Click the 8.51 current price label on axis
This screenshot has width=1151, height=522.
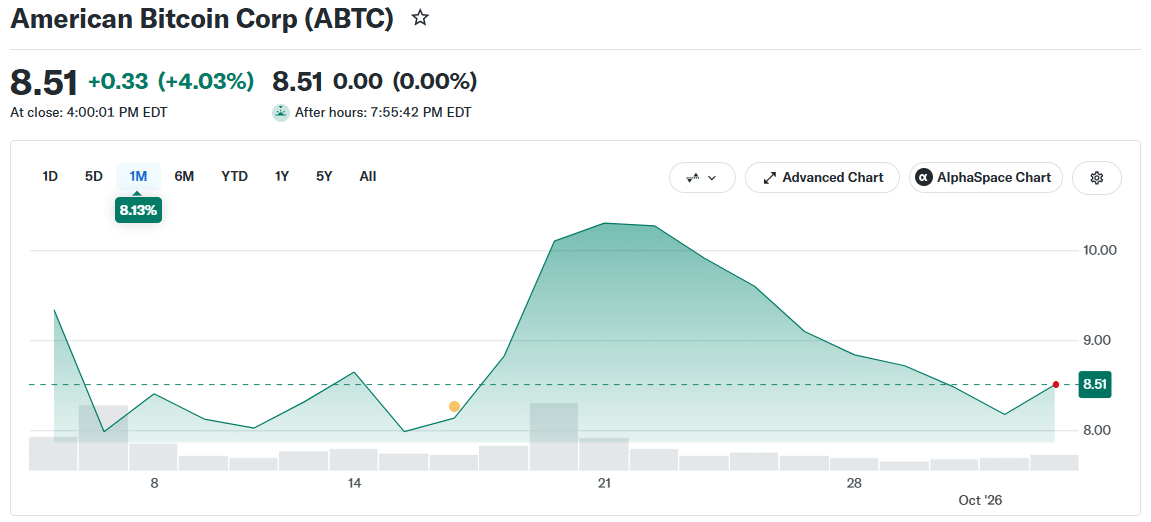[1094, 384]
